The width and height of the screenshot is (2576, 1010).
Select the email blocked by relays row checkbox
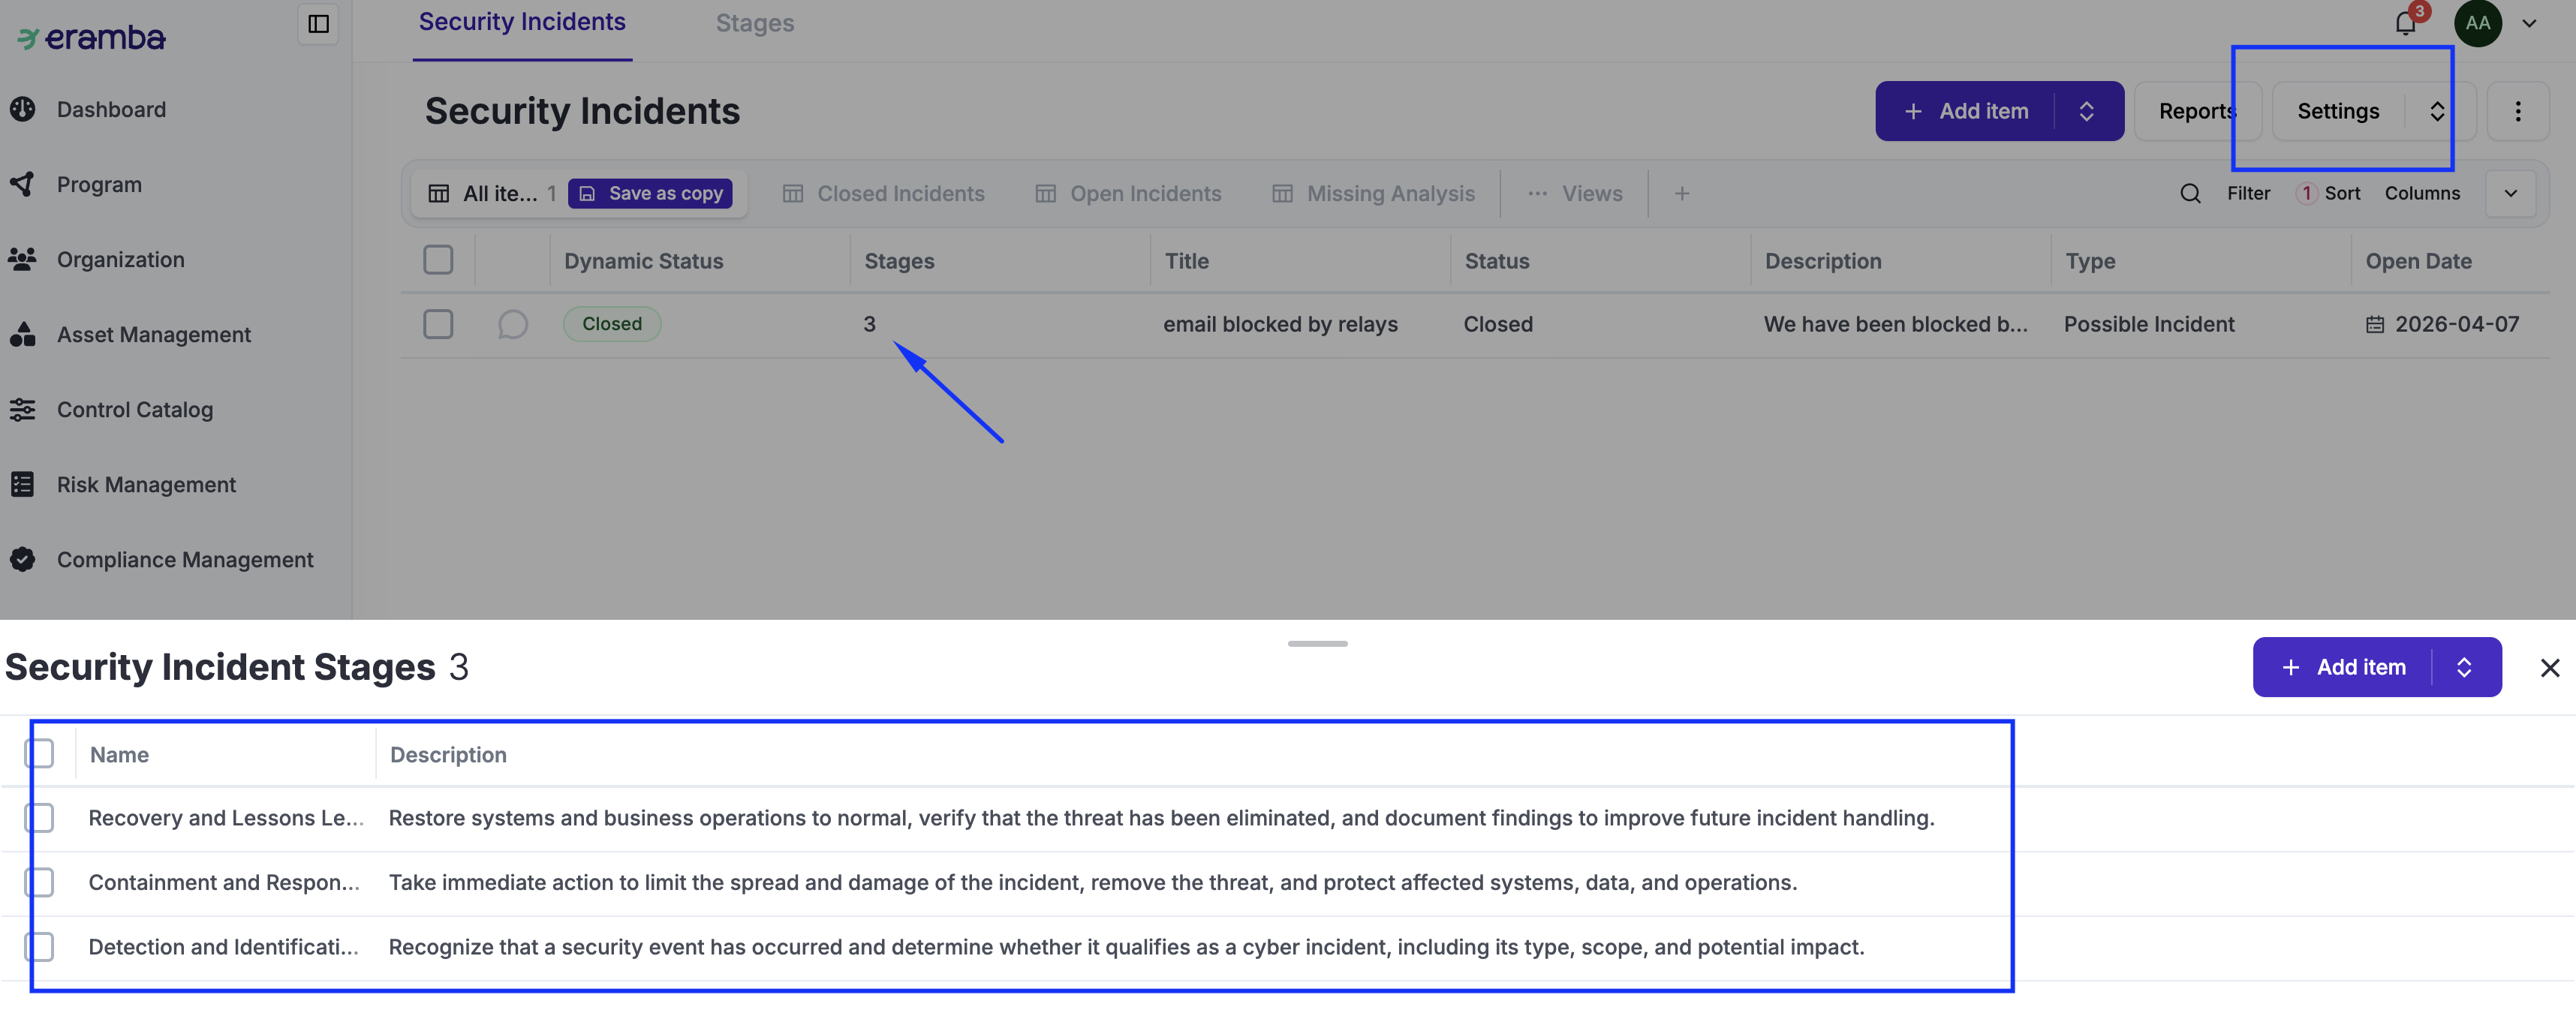click(x=438, y=324)
